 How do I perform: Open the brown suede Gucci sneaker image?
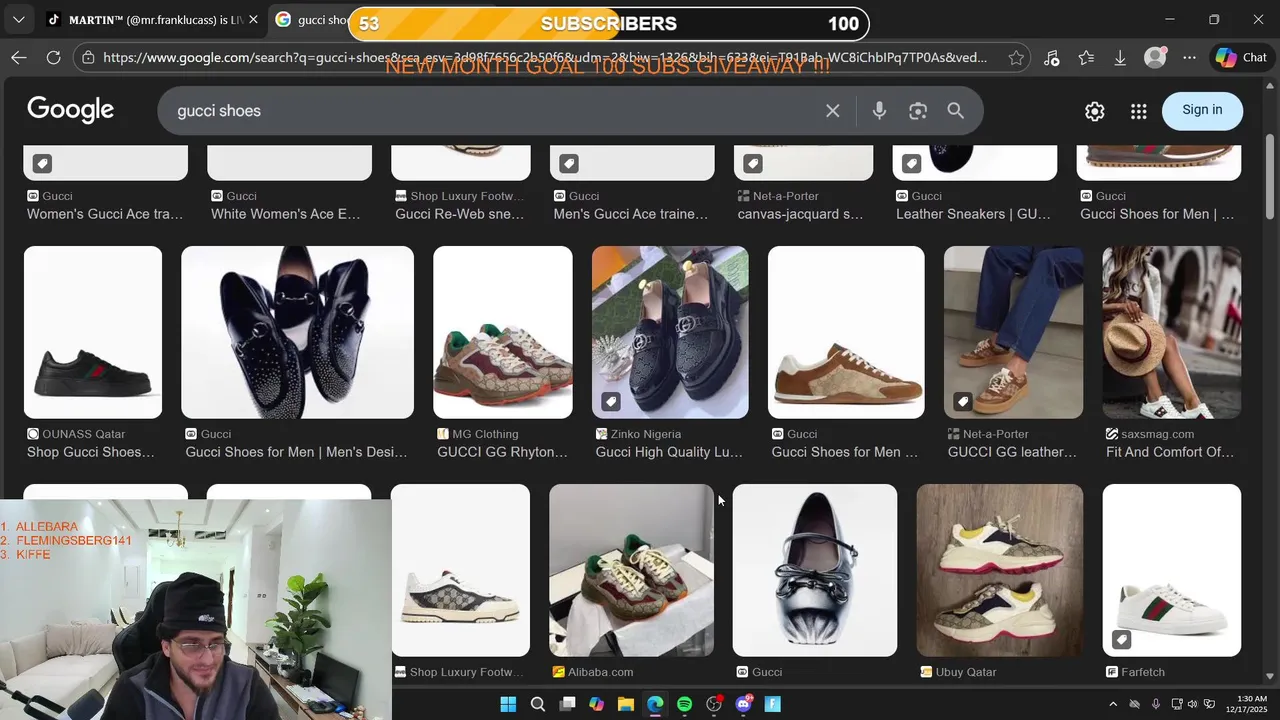pyautogui.click(x=846, y=332)
